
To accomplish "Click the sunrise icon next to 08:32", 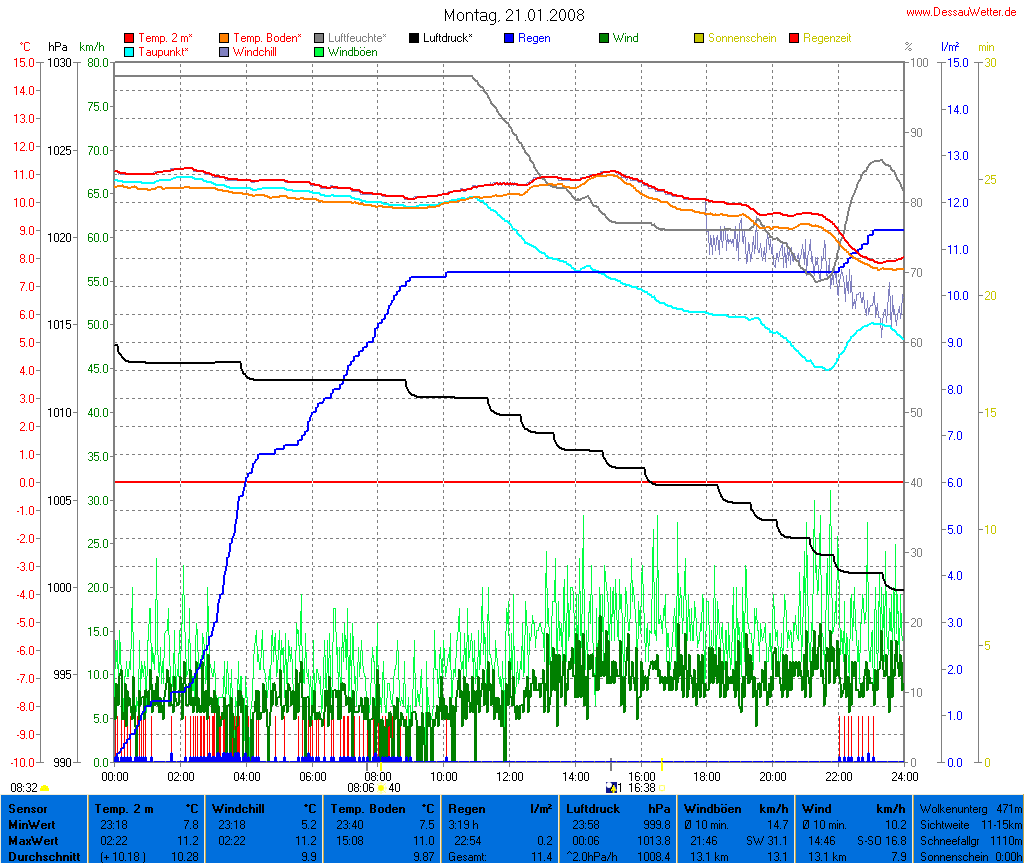I will 45,789.
